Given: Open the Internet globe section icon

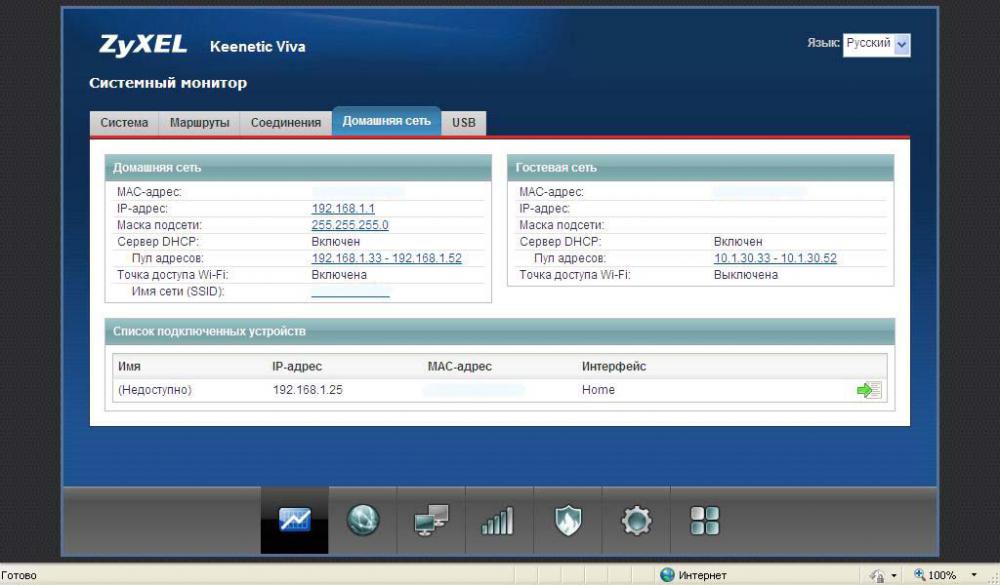Looking at the screenshot, I should pos(363,520).
